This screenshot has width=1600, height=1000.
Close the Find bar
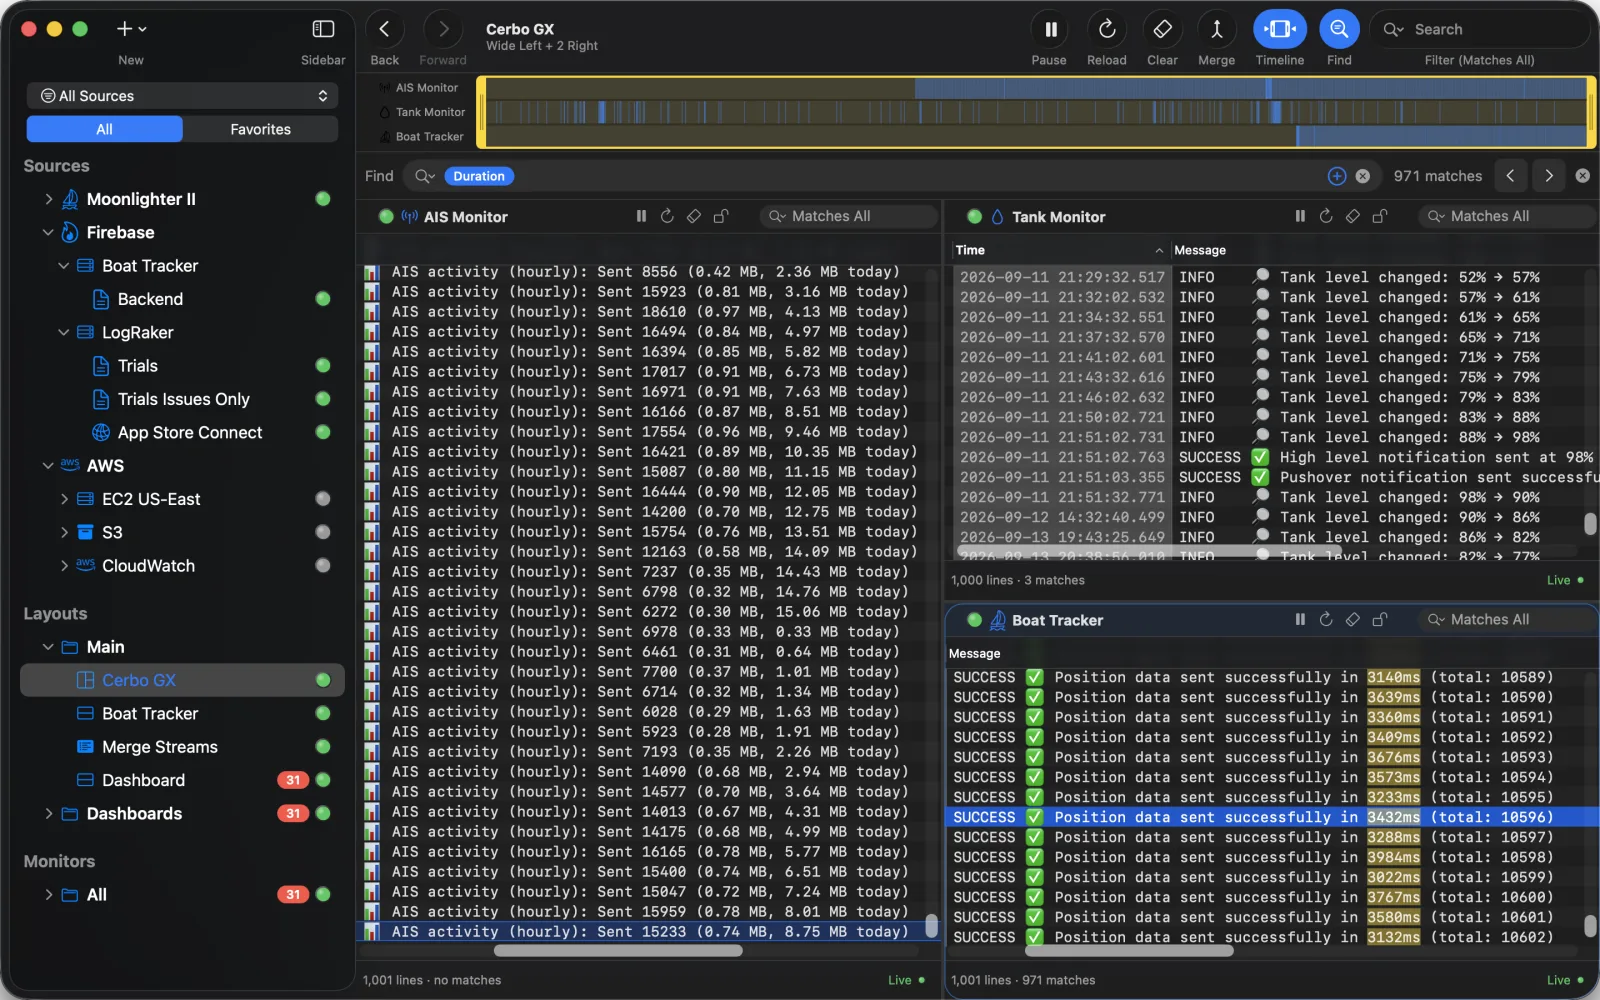point(1582,176)
